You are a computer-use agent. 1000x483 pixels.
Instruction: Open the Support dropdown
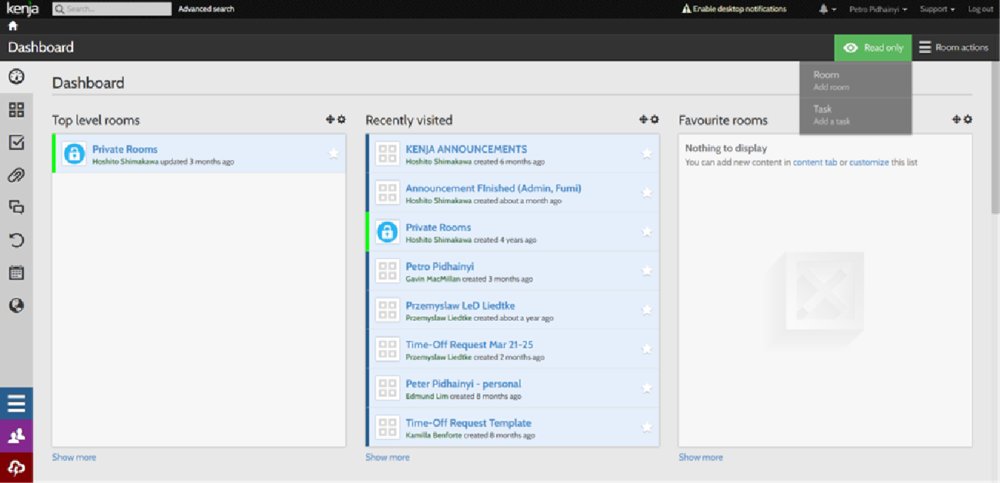pos(938,10)
